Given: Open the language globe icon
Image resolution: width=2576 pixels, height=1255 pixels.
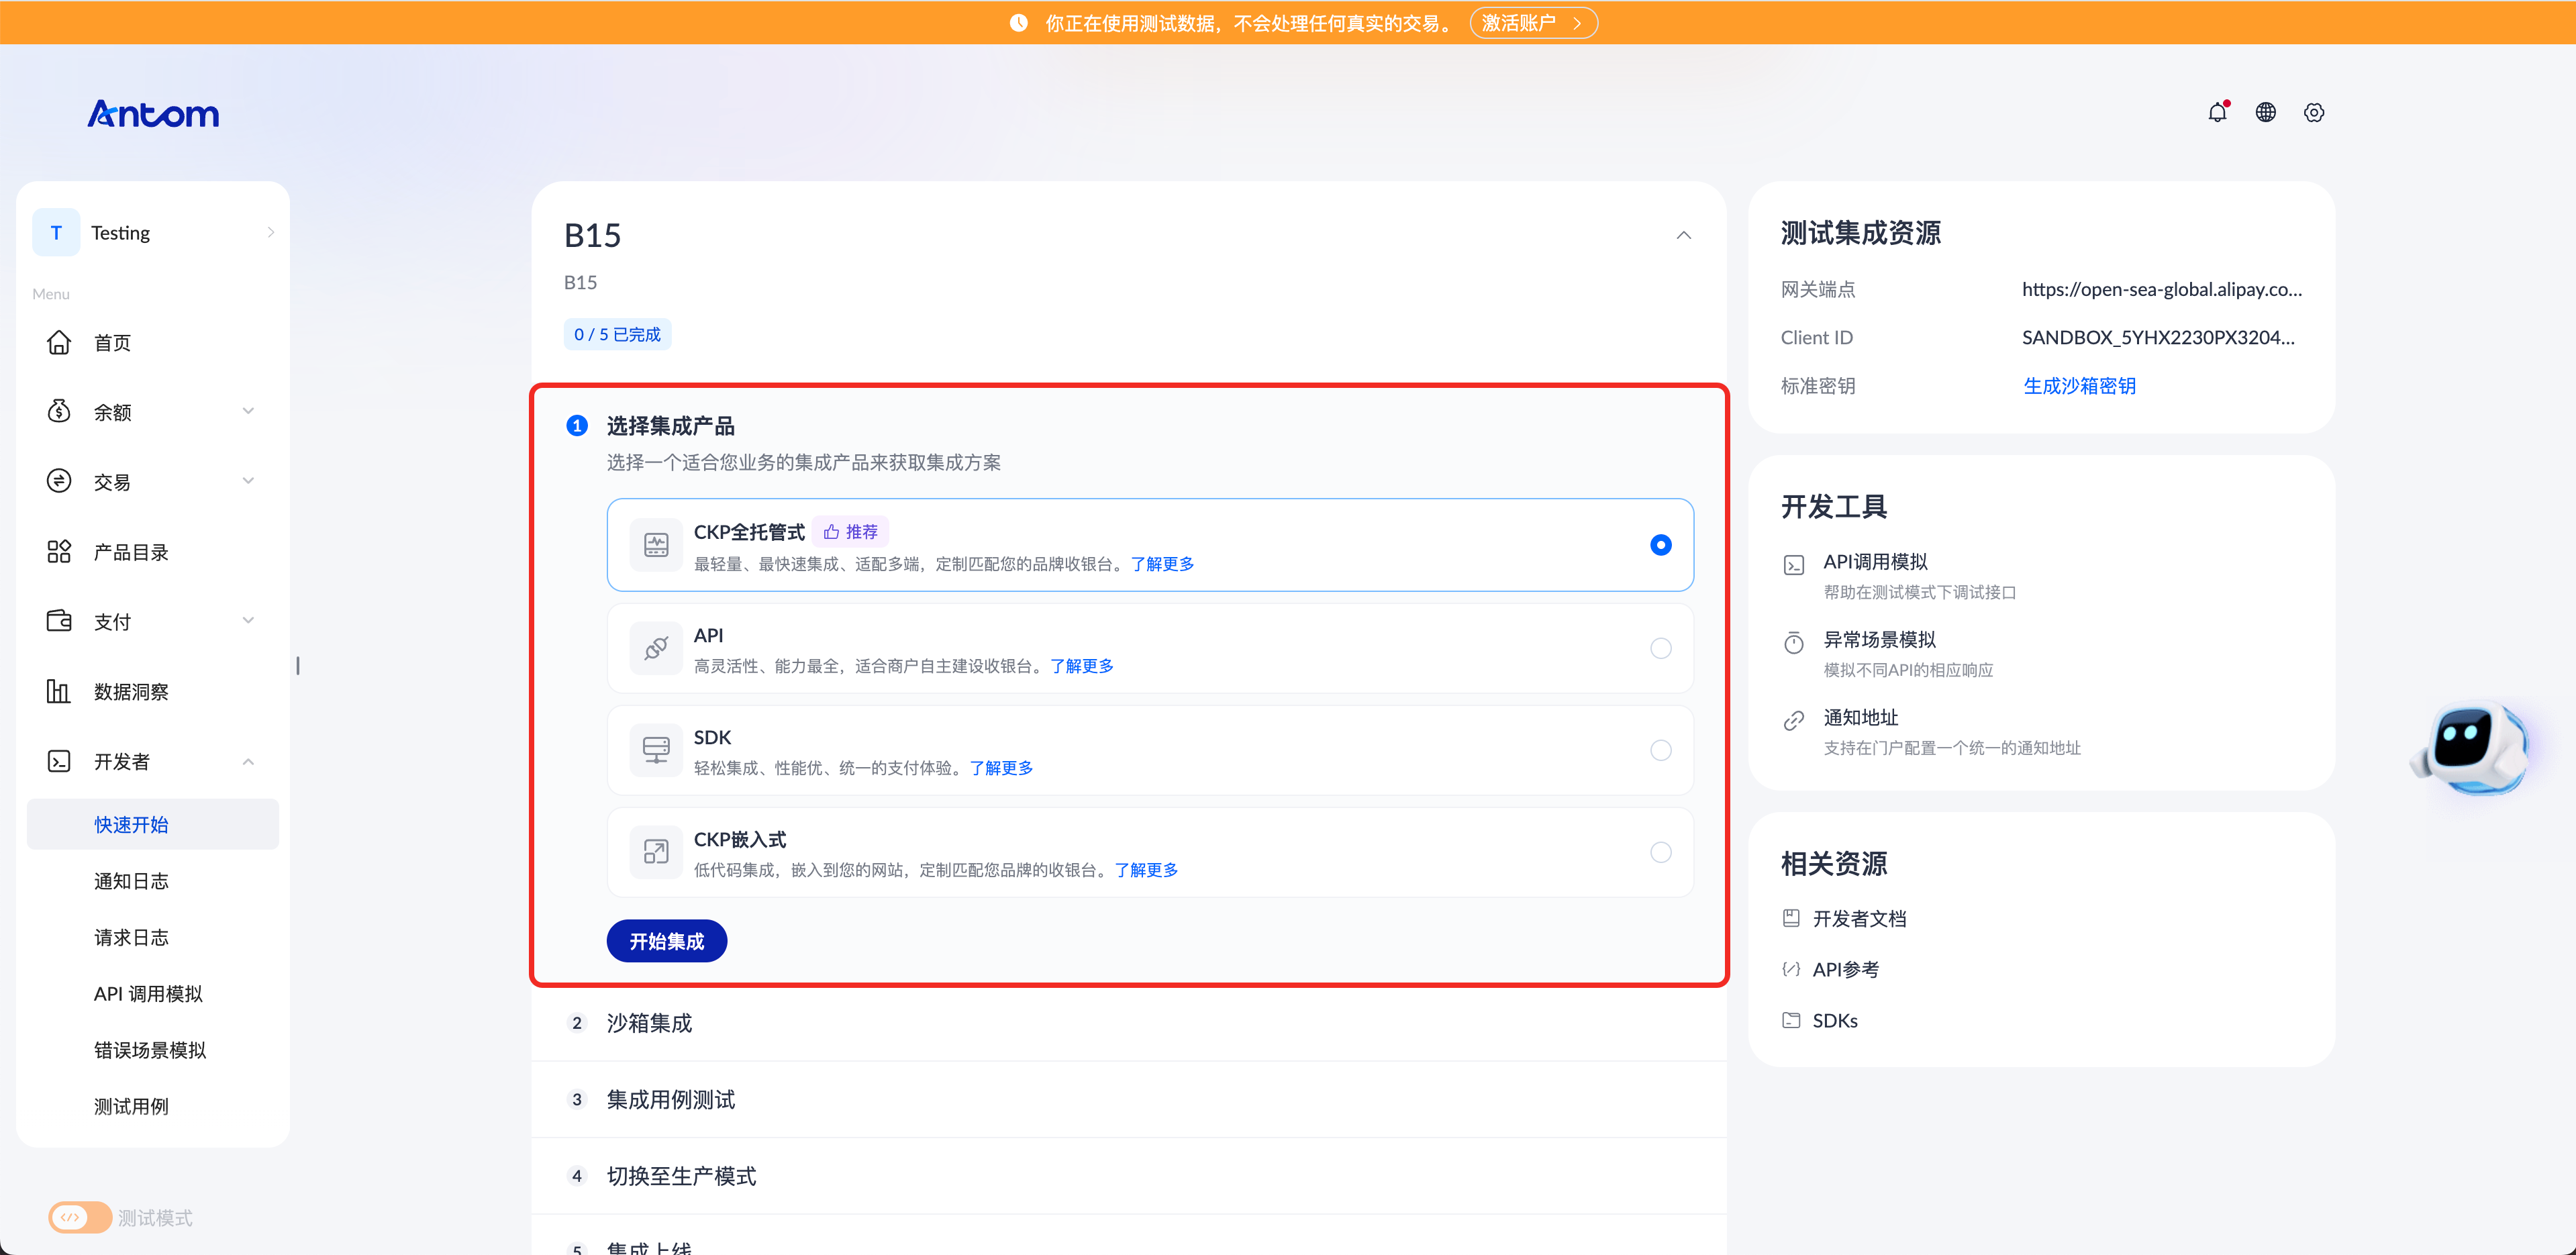Looking at the screenshot, I should tap(2266, 112).
